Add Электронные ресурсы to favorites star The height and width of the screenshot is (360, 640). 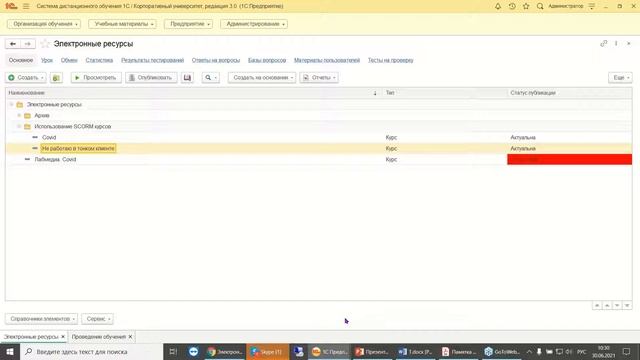click(x=45, y=44)
